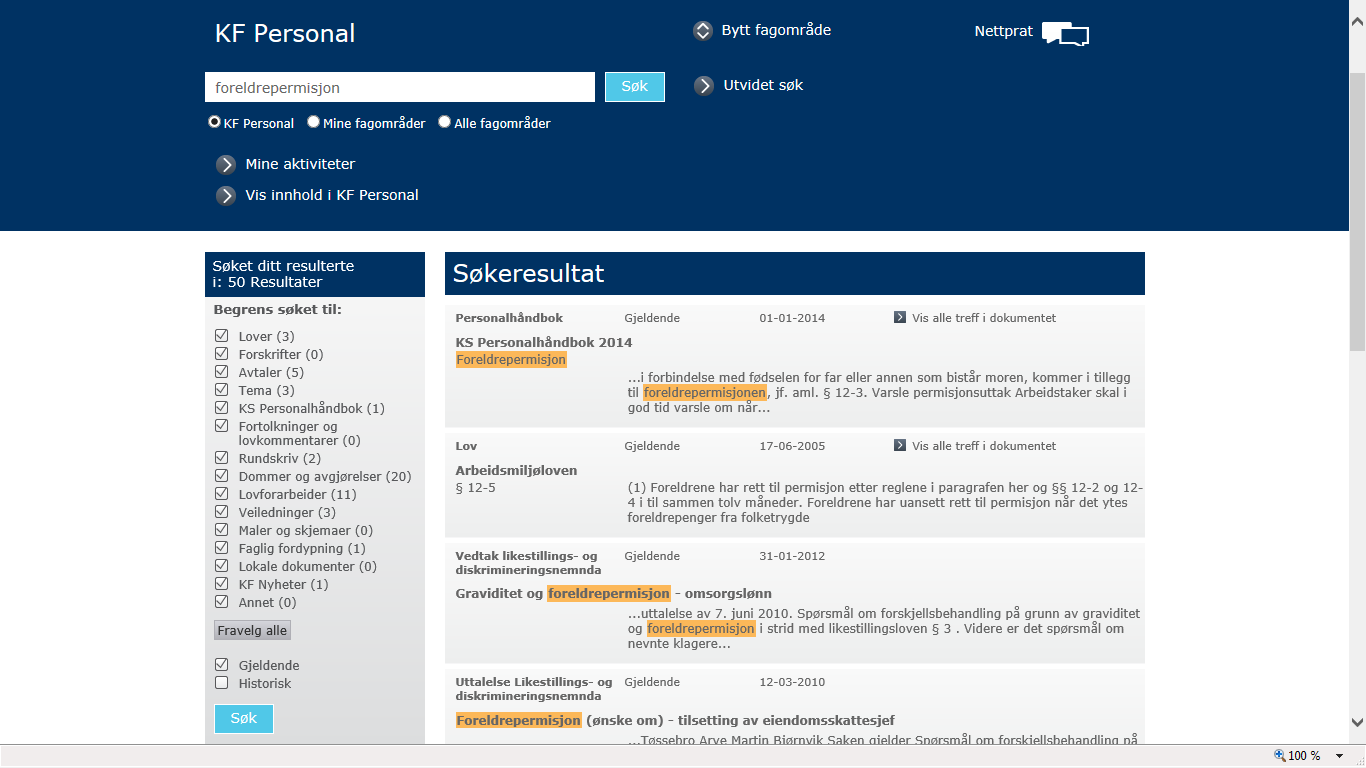Click Vis alle treff i dokumentet for Personalhåndbok
Image resolution: width=1366 pixels, height=768 pixels.
coord(984,318)
